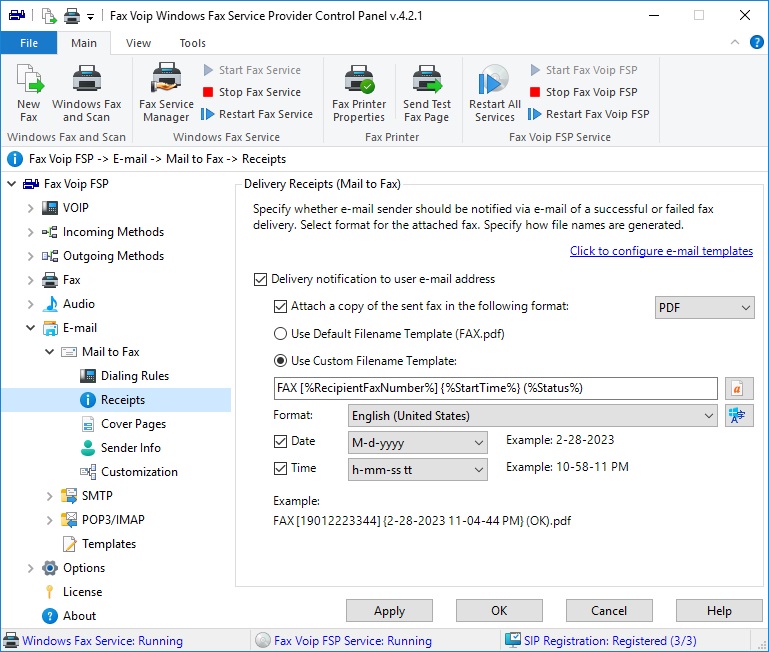
Task: Open the Templates tree item
Action: [99, 545]
